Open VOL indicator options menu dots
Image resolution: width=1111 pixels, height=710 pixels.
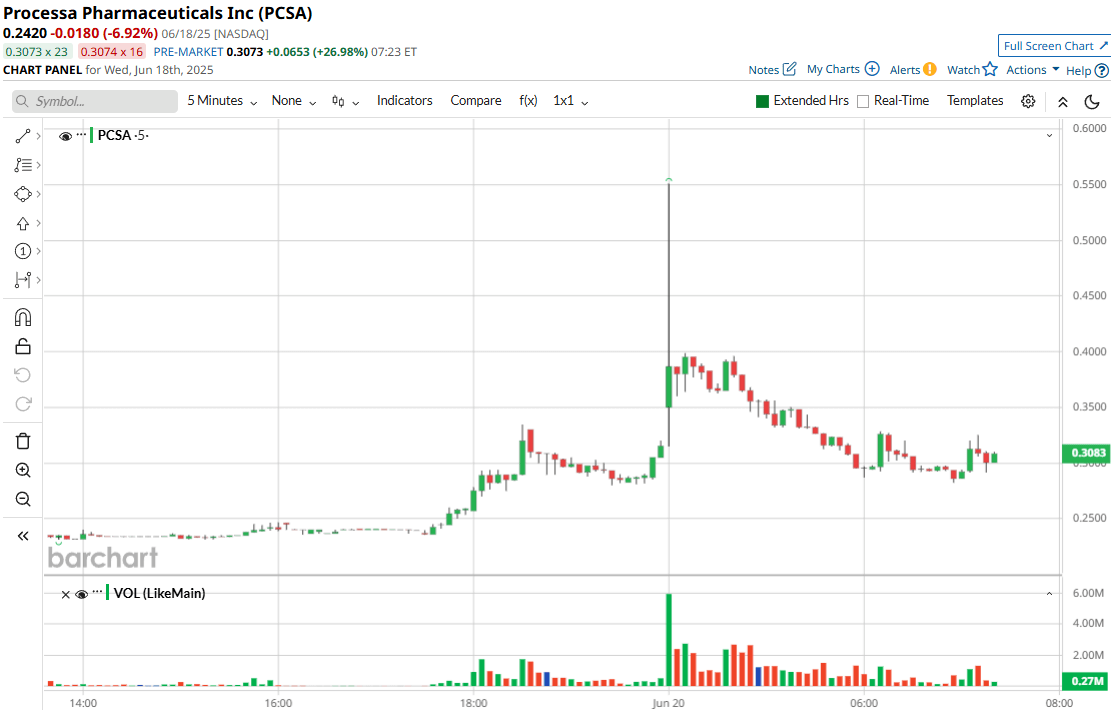[98, 592]
